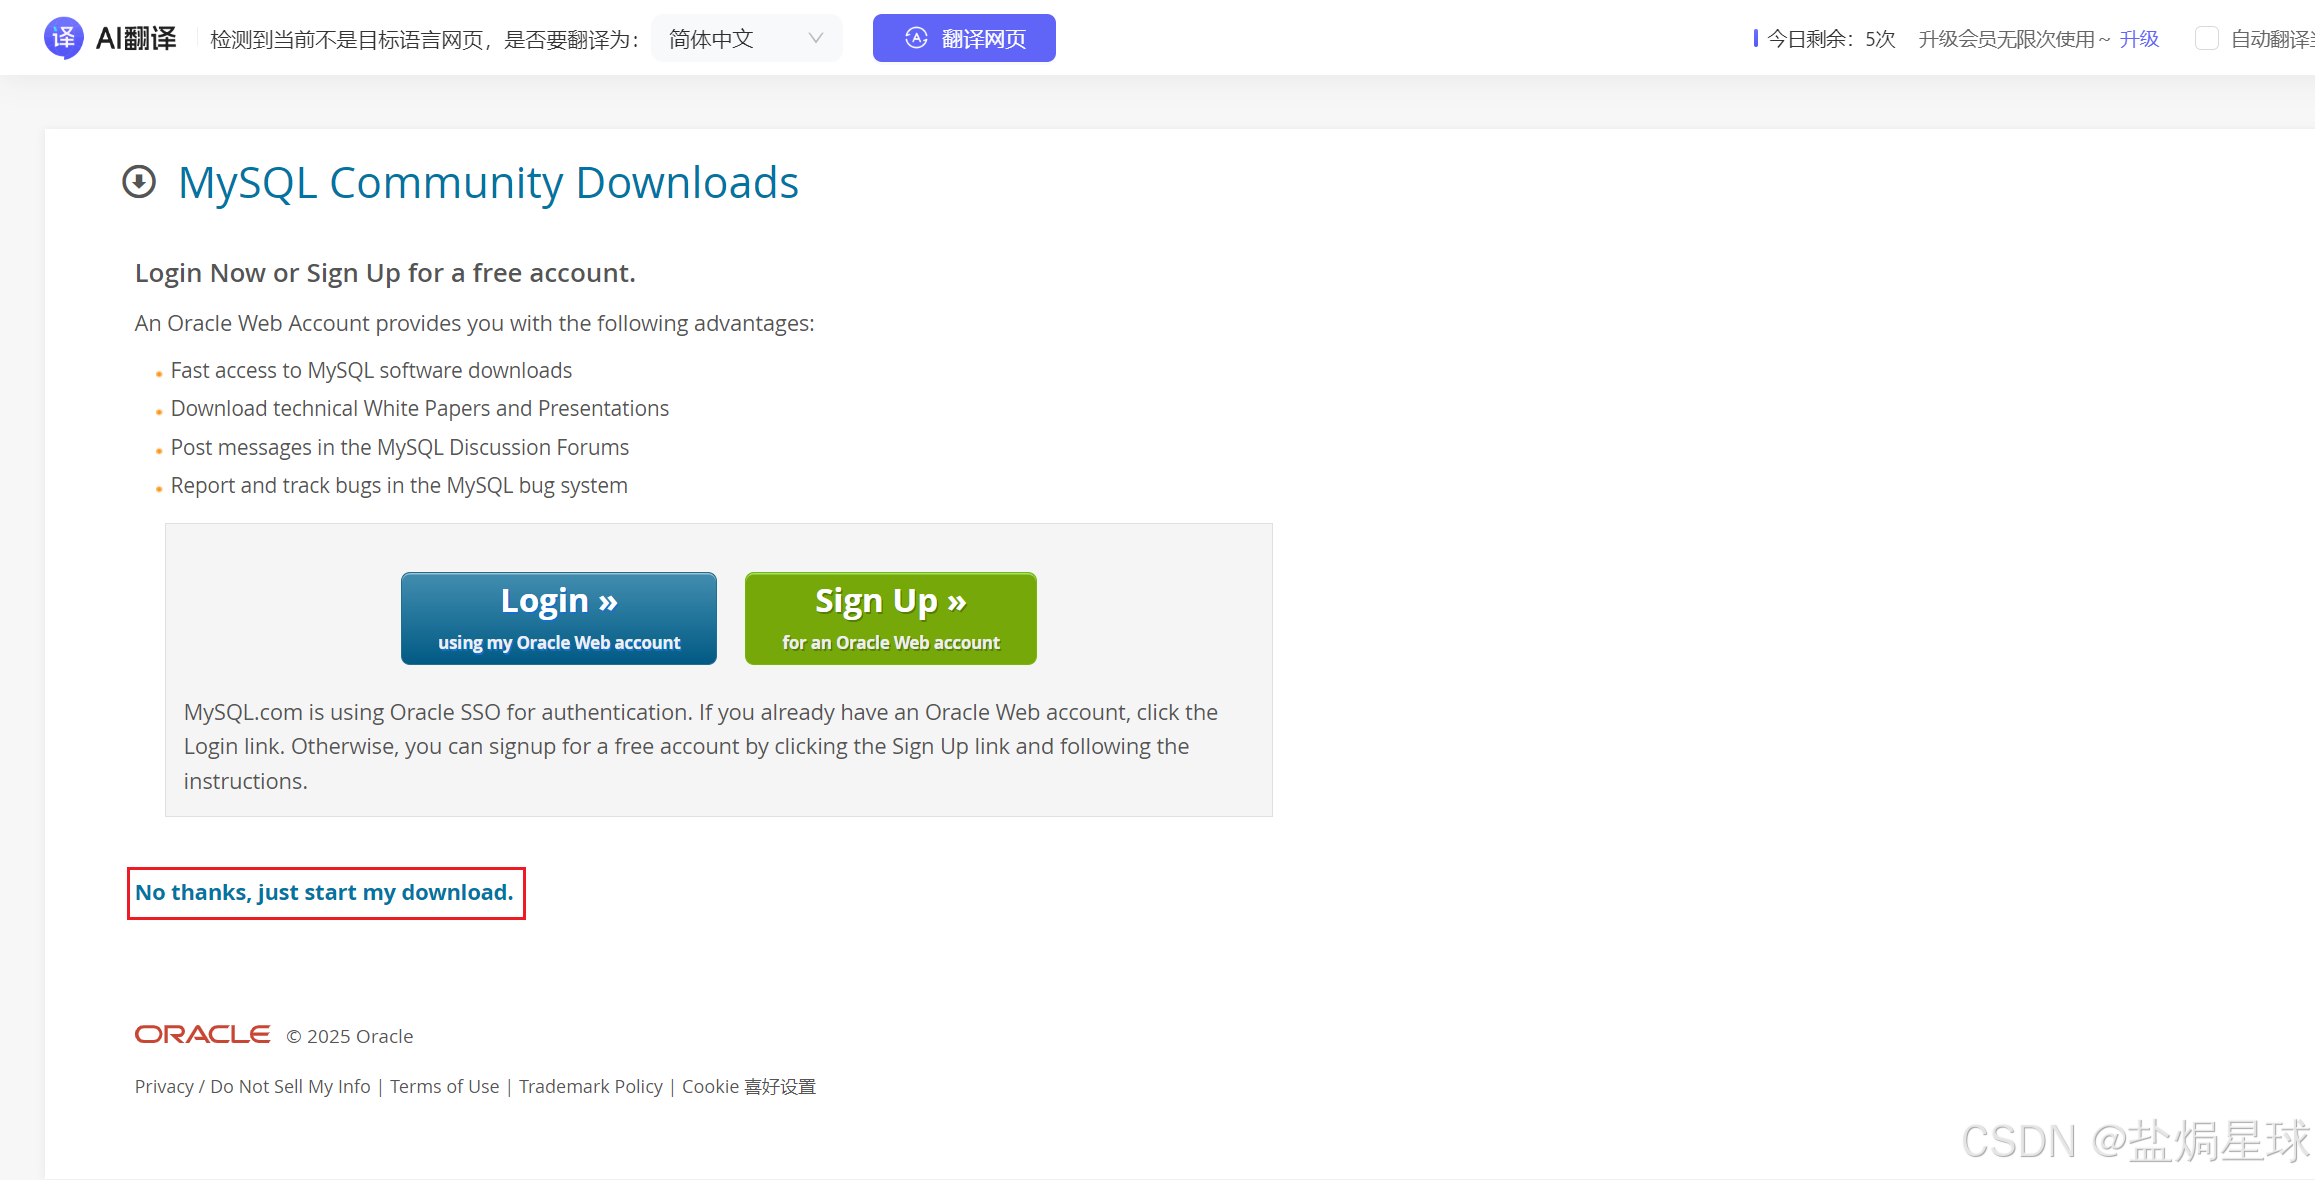The image size is (2315, 1180).
Task: Open the Trademark Policy link
Action: coord(591,1086)
